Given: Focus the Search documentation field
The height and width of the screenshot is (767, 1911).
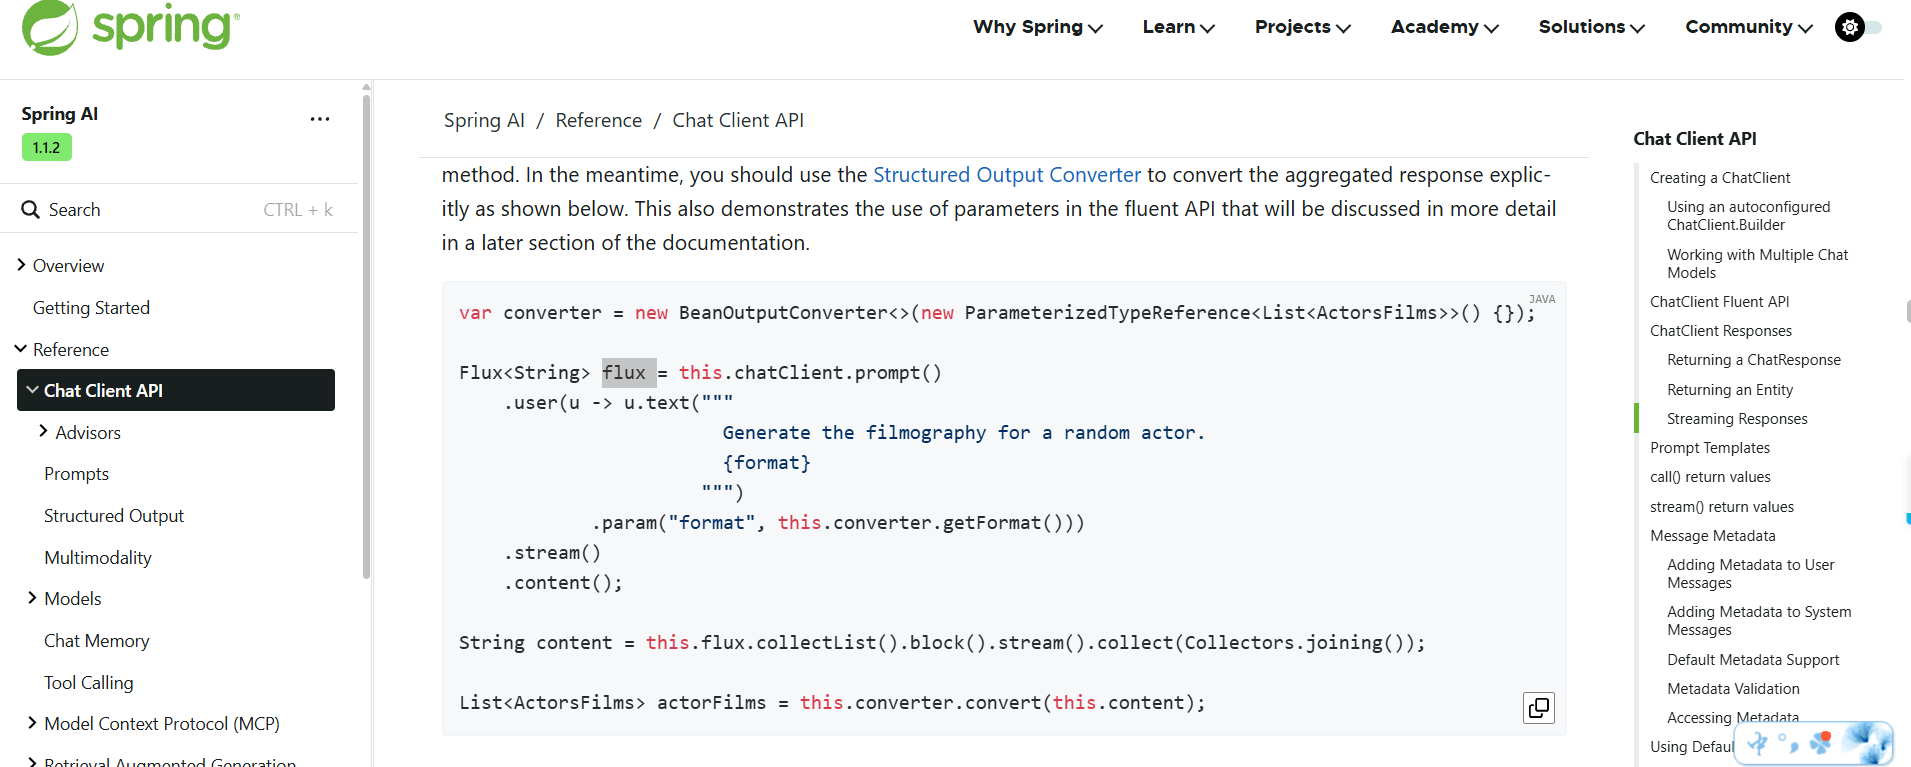Looking at the screenshot, I should pyautogui.click(x=178, y=210).
